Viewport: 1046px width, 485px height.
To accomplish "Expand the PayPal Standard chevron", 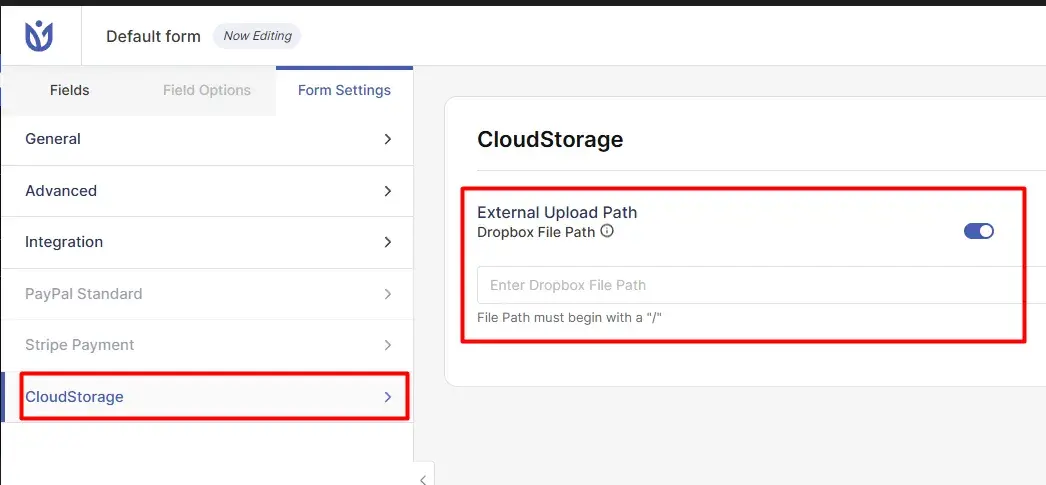I will click(388, 294).
